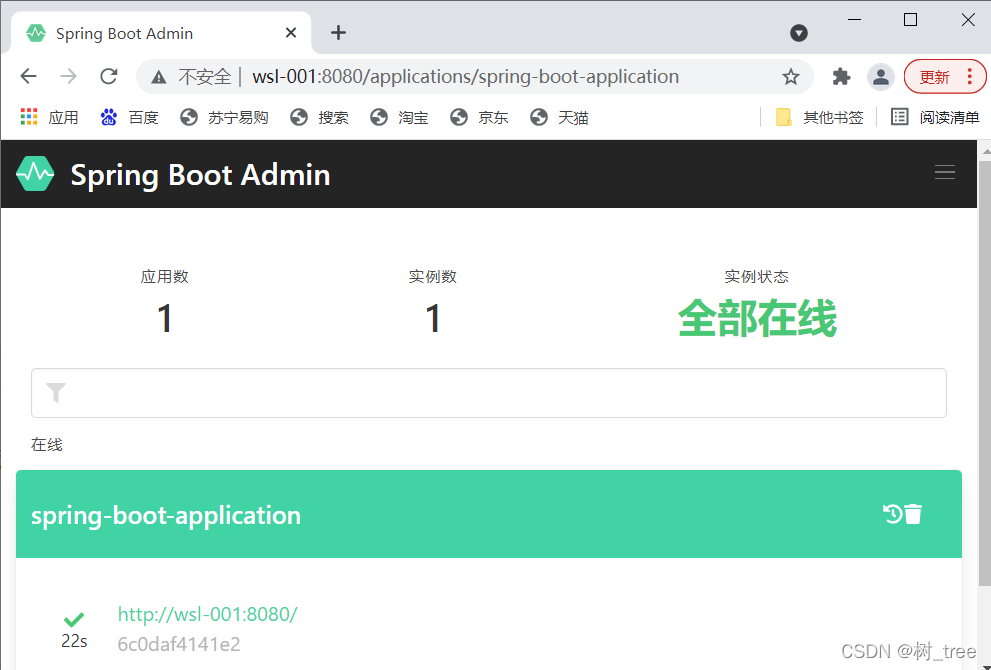
Task: Open the http://wsl-001:8080/ instance link
Action: (207, 614)
